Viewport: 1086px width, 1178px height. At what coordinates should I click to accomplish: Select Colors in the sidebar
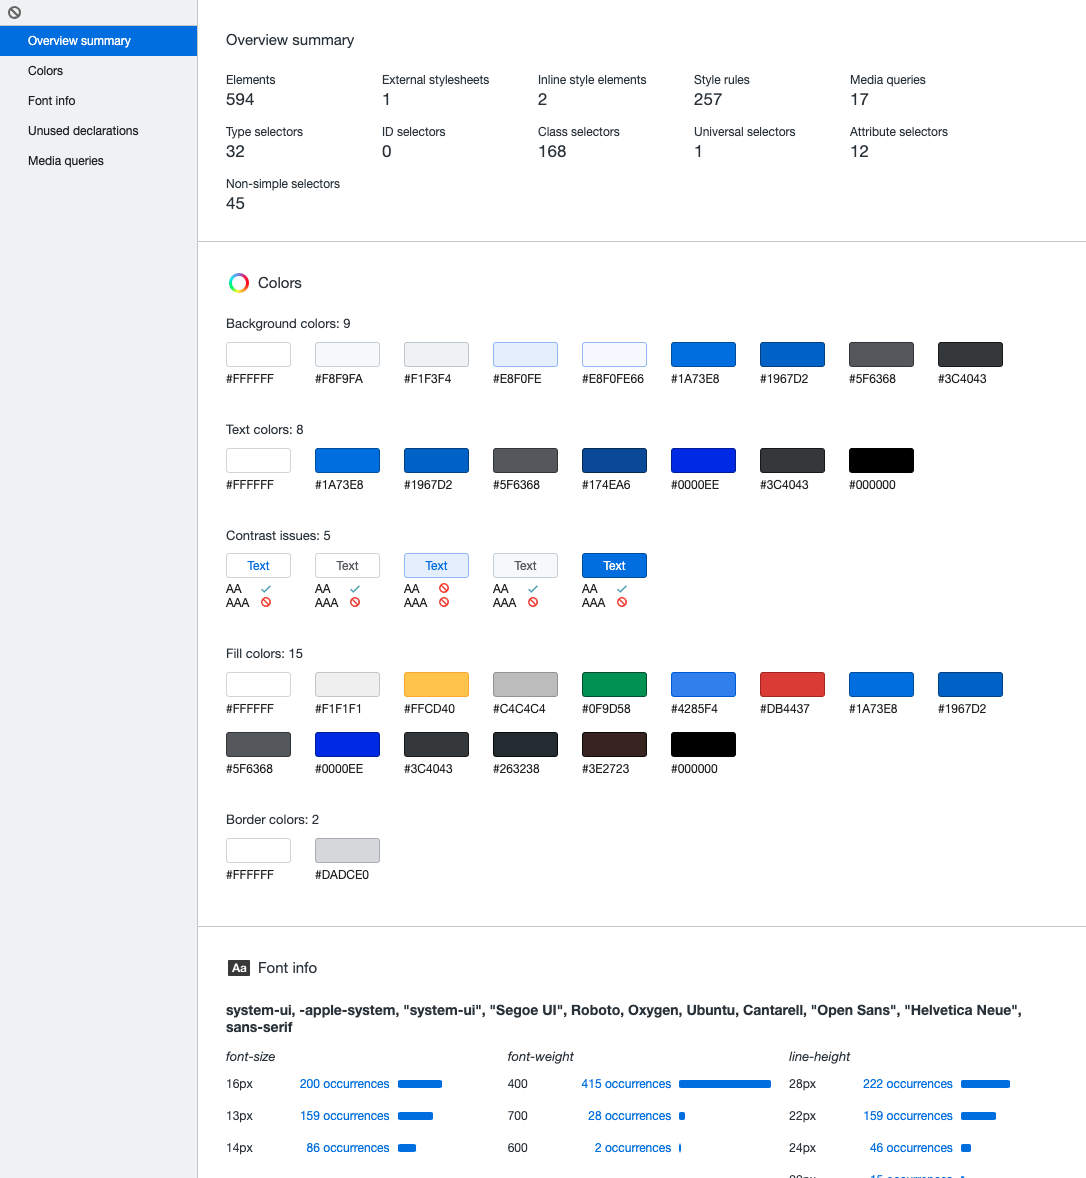point(45,71)
